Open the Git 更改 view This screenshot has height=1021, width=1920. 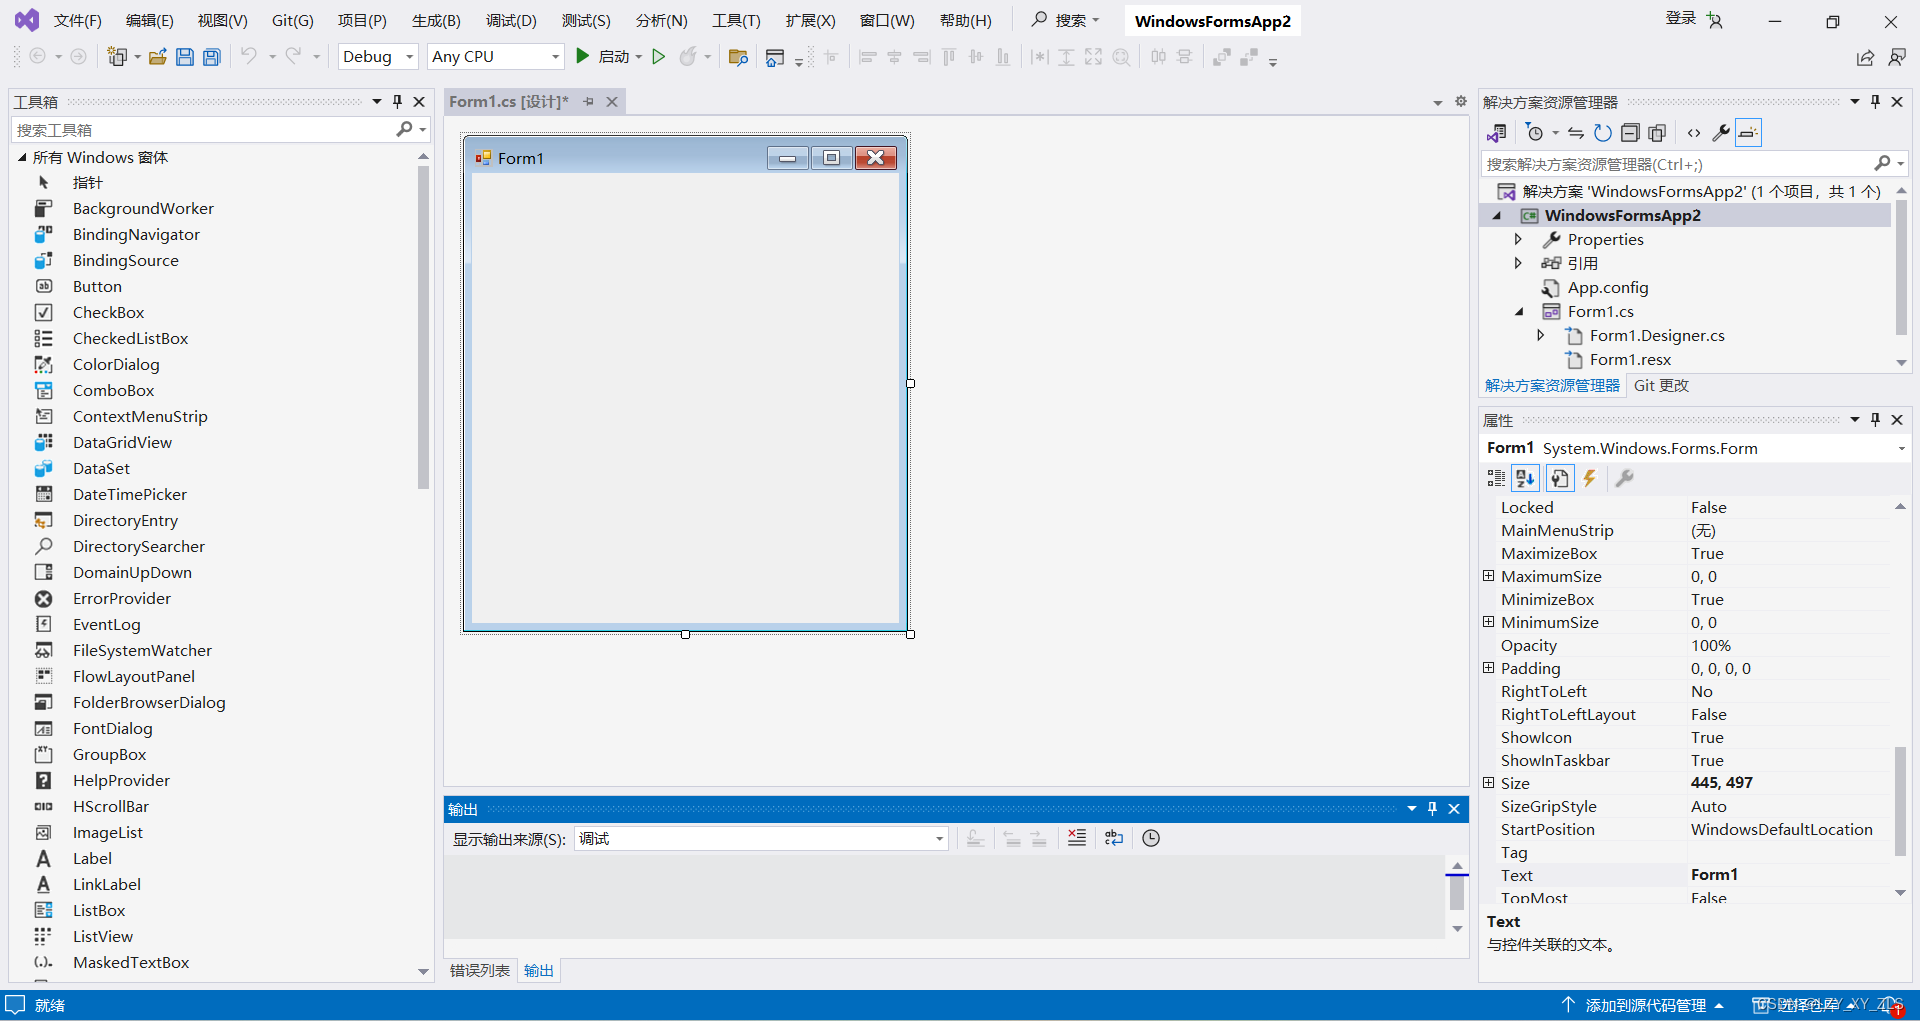[1660, 385]
